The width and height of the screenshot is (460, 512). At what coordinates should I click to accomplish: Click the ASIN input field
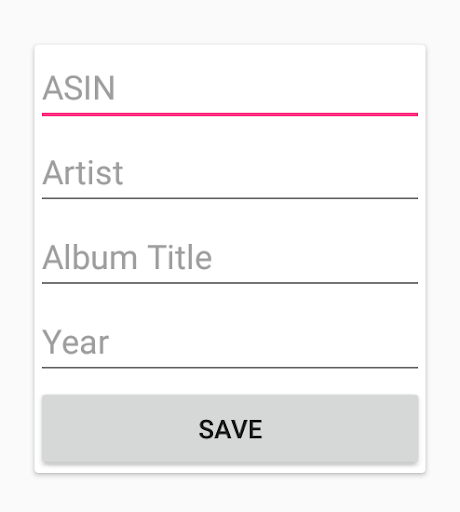(x=230, y=88)
